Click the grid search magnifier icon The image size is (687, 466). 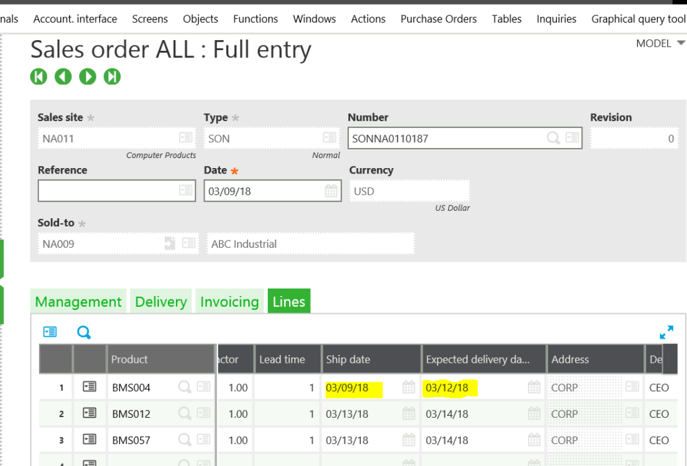coord(84,332)
